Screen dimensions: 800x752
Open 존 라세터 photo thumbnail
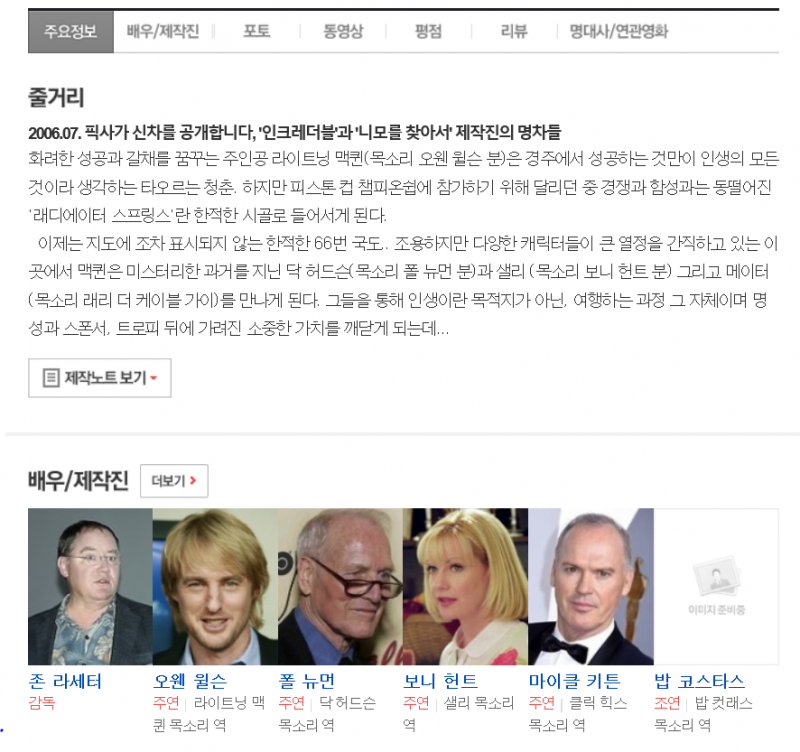pyautogui.click(x=90, y=586)
